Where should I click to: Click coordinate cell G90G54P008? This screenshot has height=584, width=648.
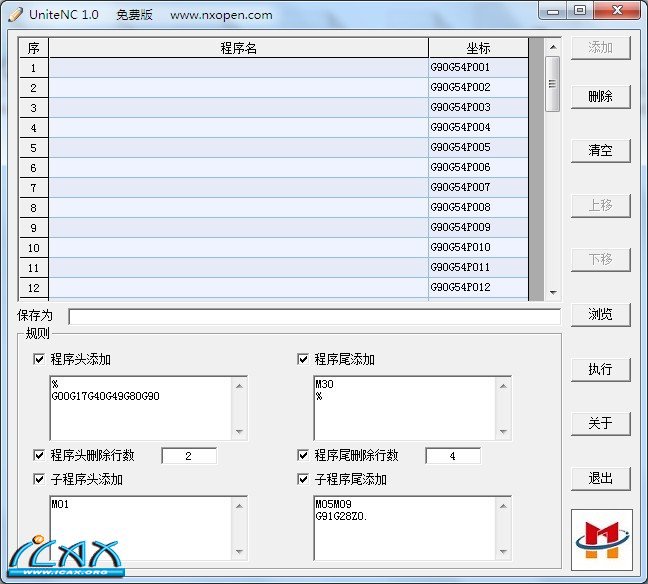(x=479, y=207)
